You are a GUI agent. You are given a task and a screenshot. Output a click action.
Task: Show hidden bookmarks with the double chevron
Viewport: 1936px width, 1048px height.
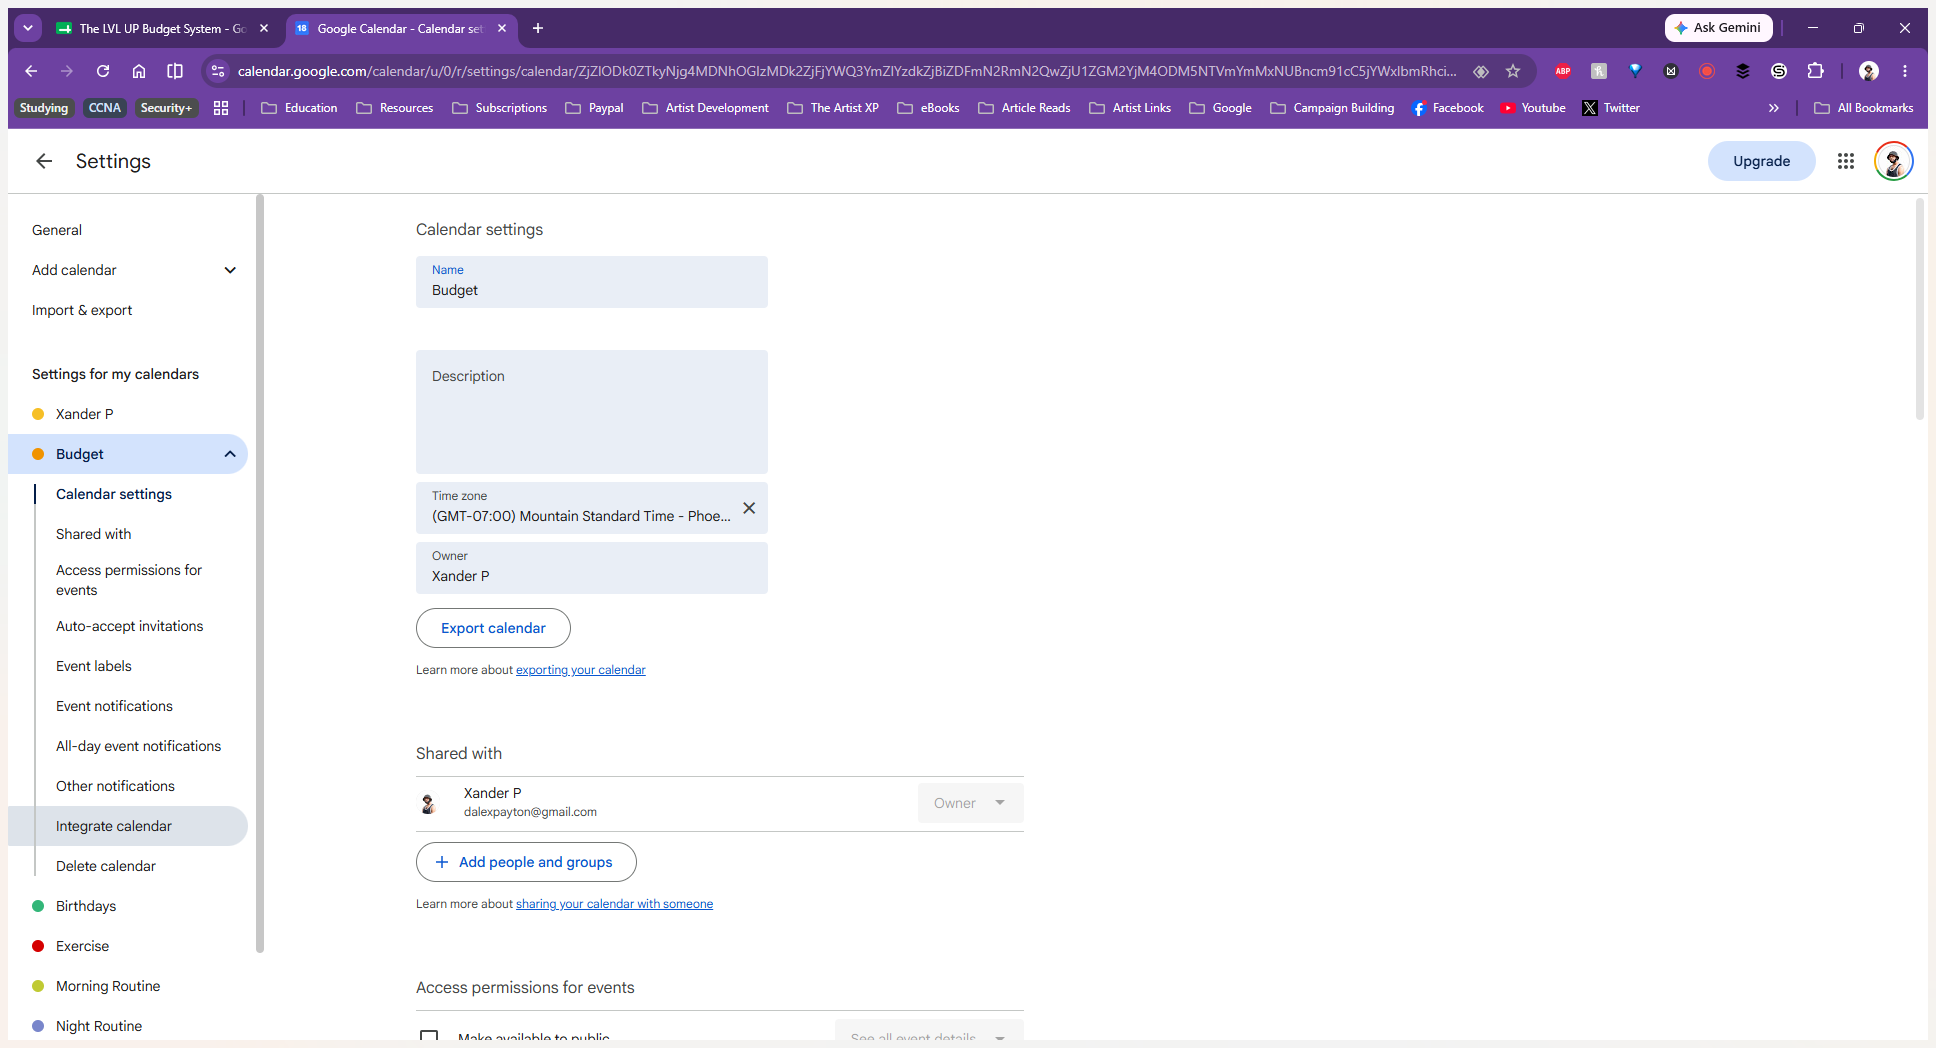pyautogui.click(x=1773, y=108)
